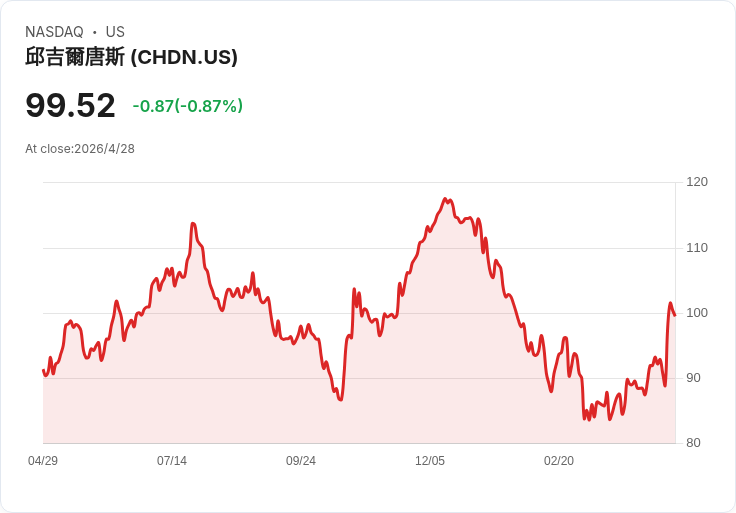Image resolution: width=736 pixels, height=513 pixels.
Task: Click the 99.52 current price
Action: (x=70, y=105)
